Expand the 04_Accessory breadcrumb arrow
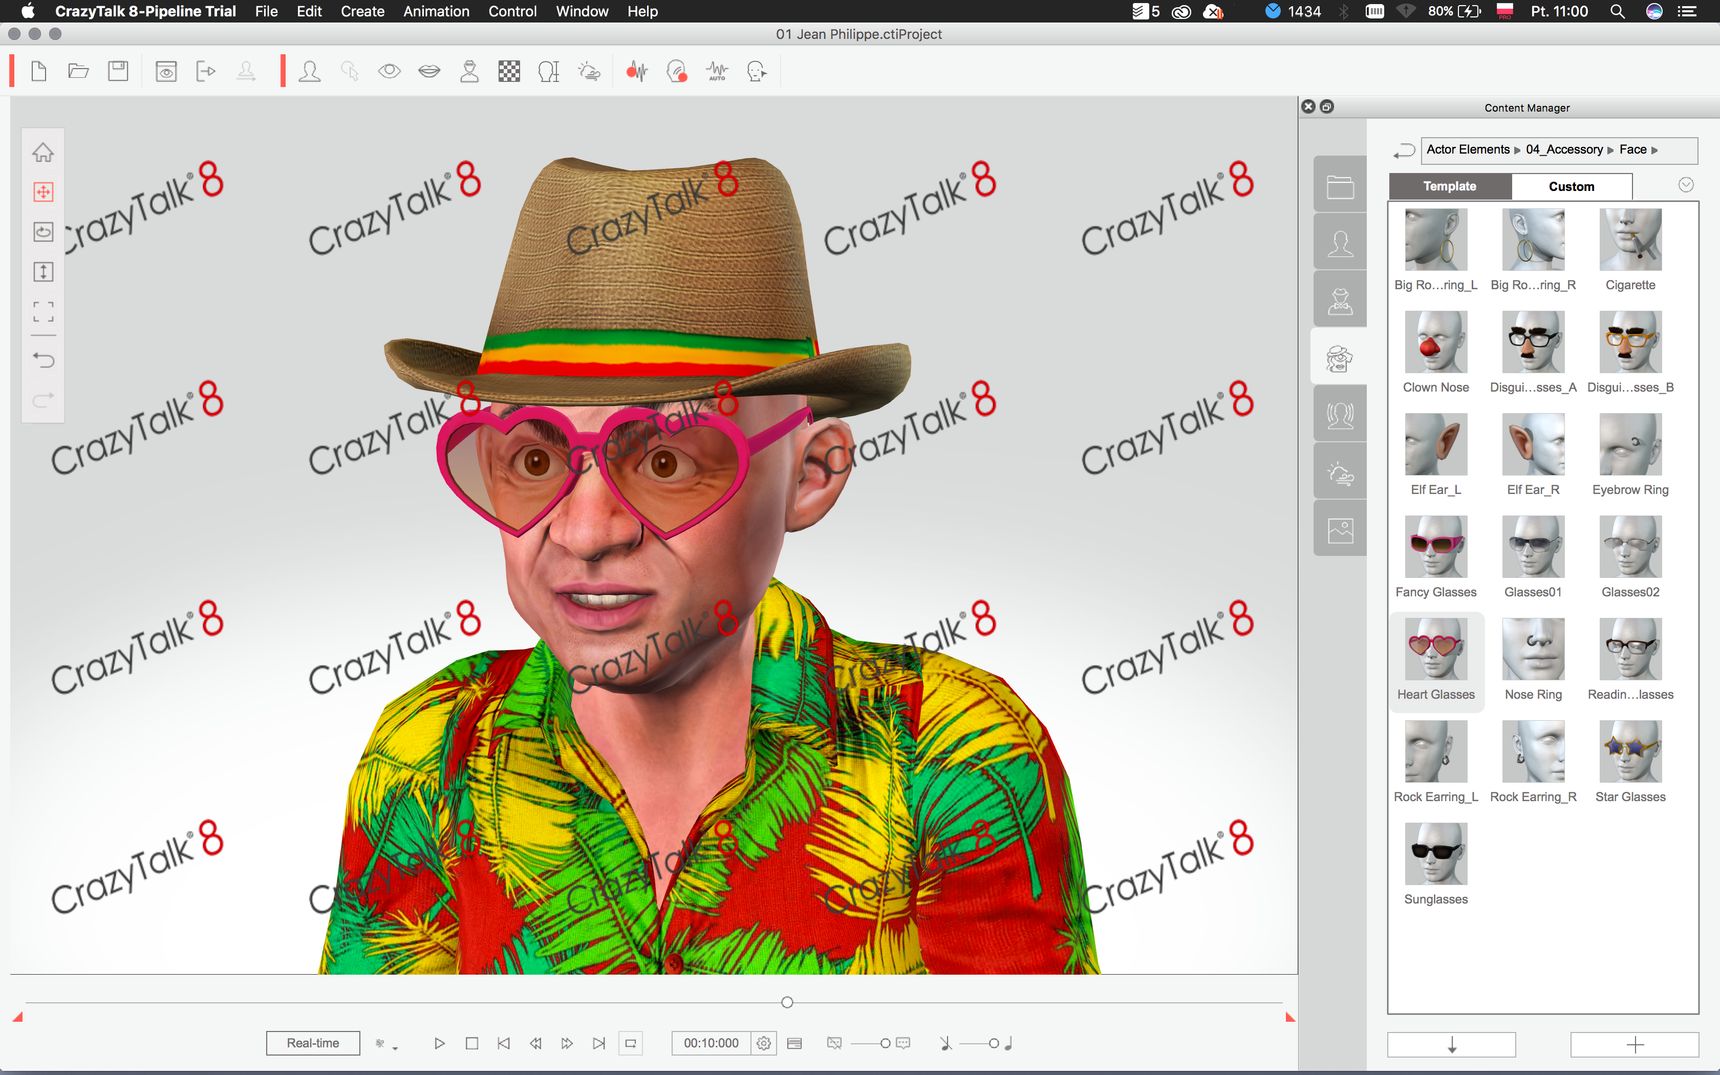The image size is (1720, 1075). click(x=1610, y=150)
